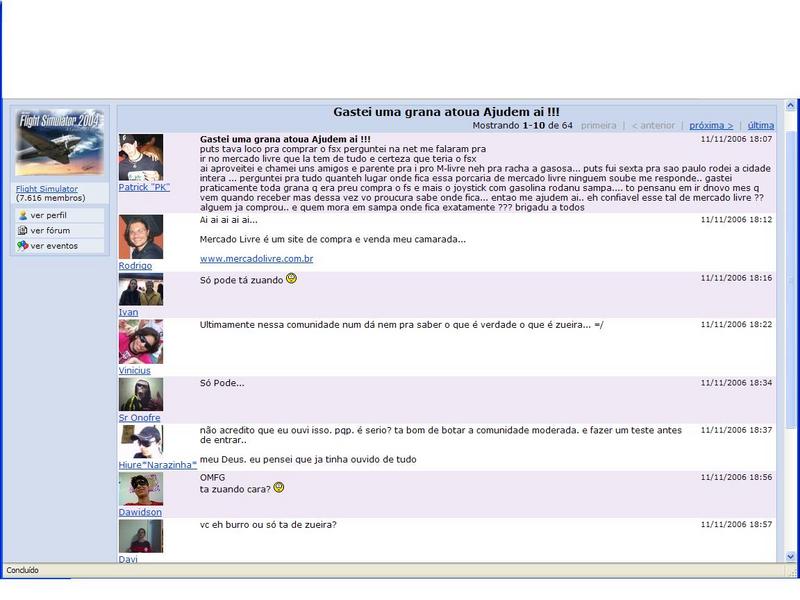Viewport: 800px width, 600px height.
Task: Go to the próxima page
Action: point(711,126)
